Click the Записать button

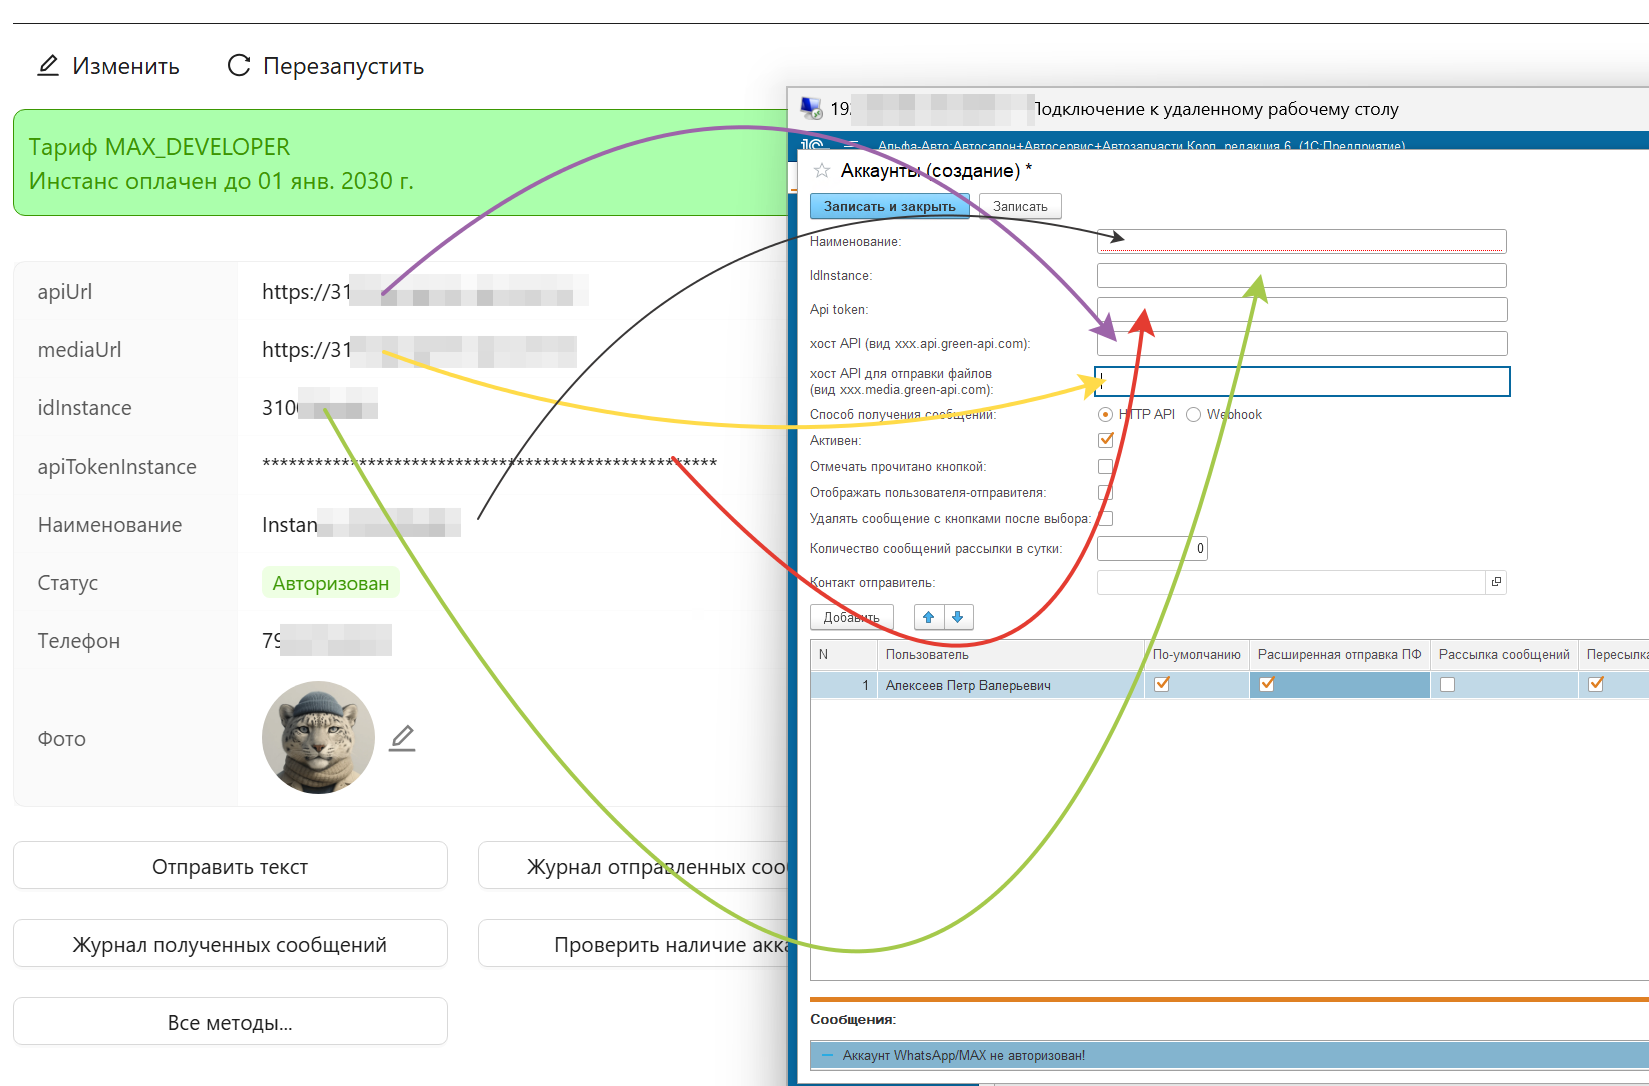click(1020, 206)
